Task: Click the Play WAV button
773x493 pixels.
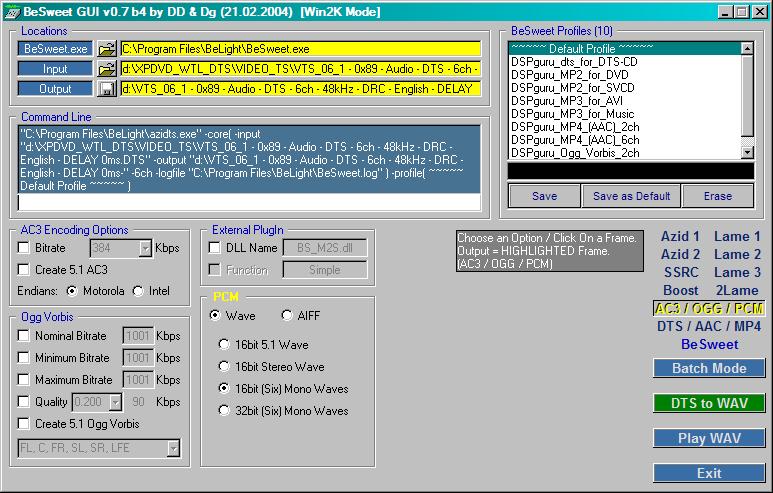Action: [x=709, y=438]
